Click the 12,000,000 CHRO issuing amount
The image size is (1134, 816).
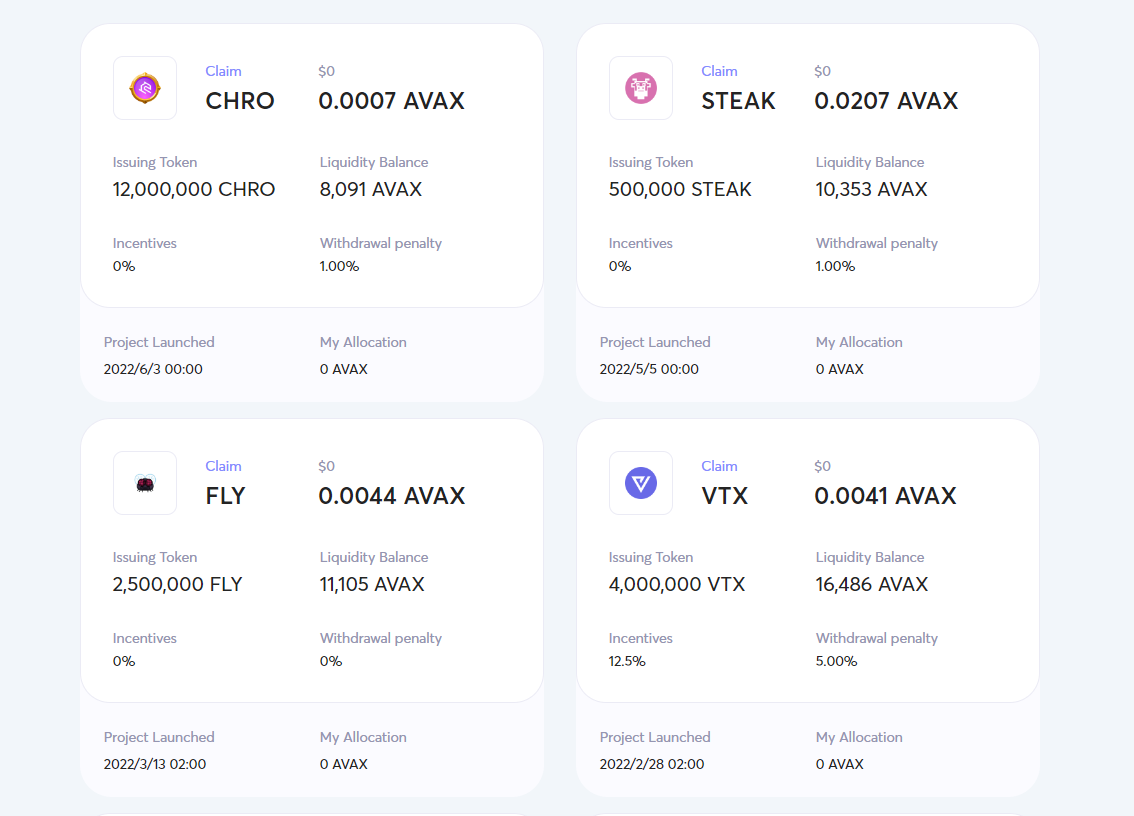pos(194,189)
